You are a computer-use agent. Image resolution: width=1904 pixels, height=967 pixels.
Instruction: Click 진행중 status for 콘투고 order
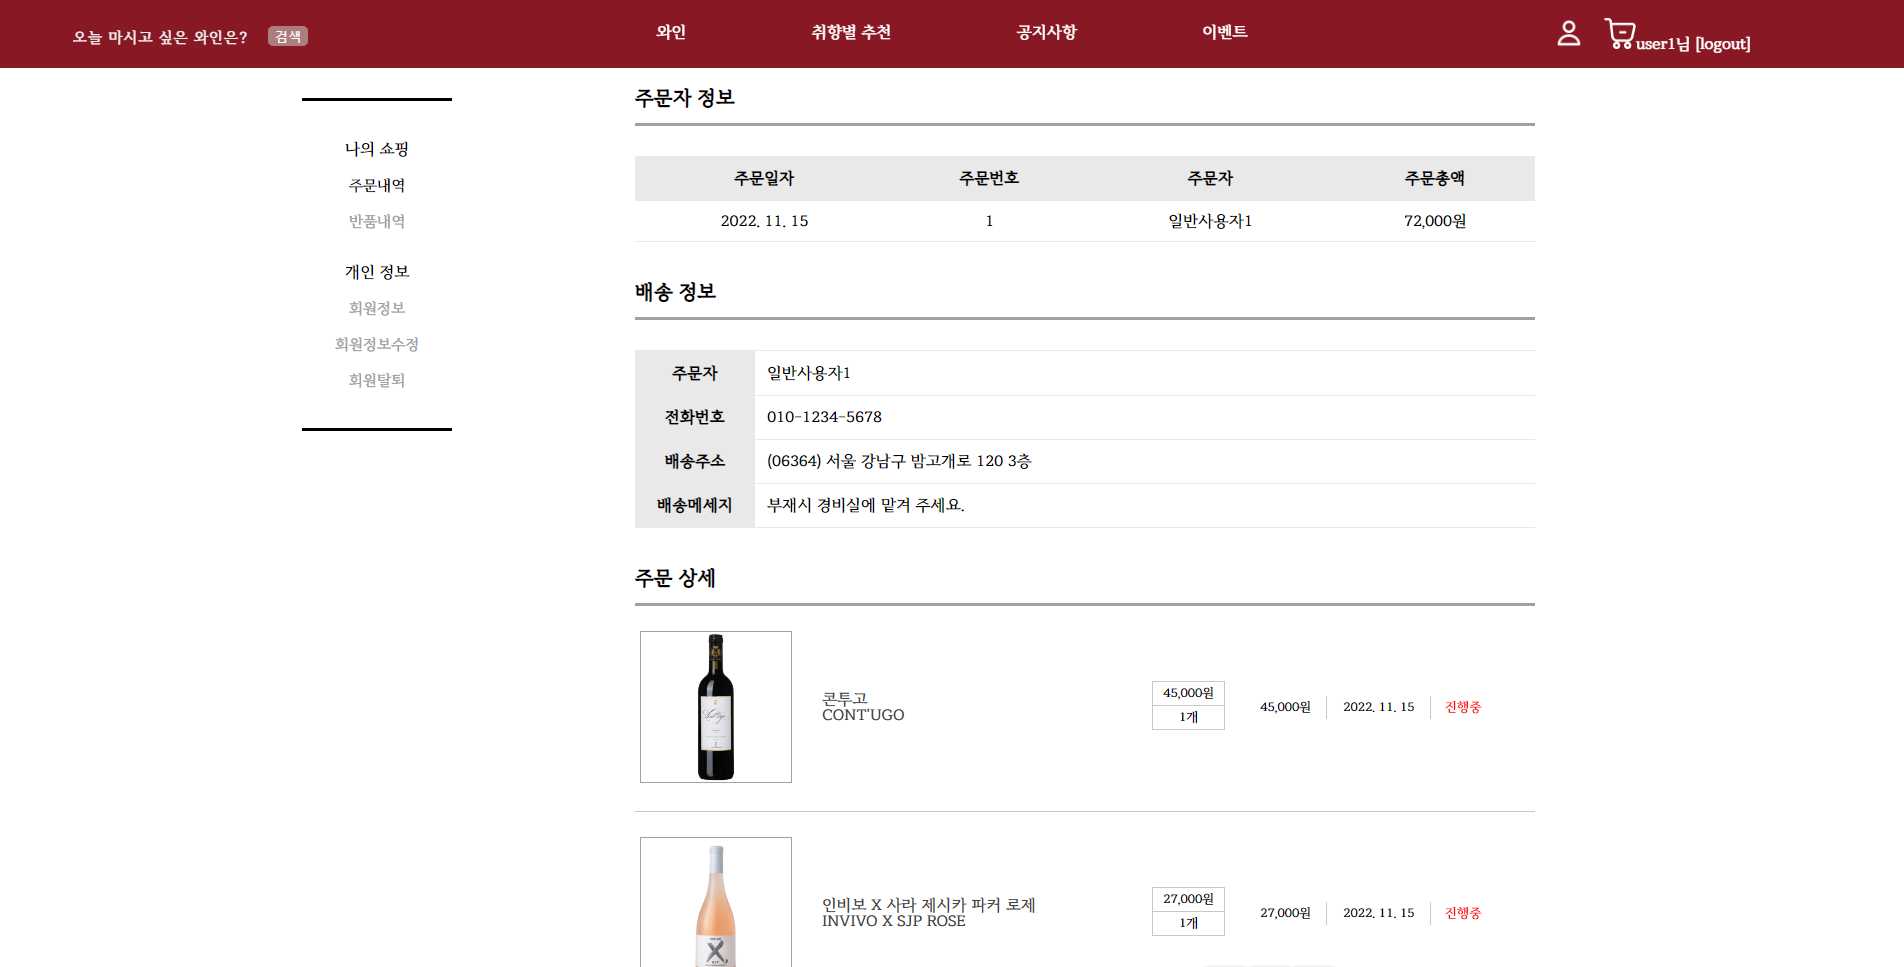pos(1464,706)
